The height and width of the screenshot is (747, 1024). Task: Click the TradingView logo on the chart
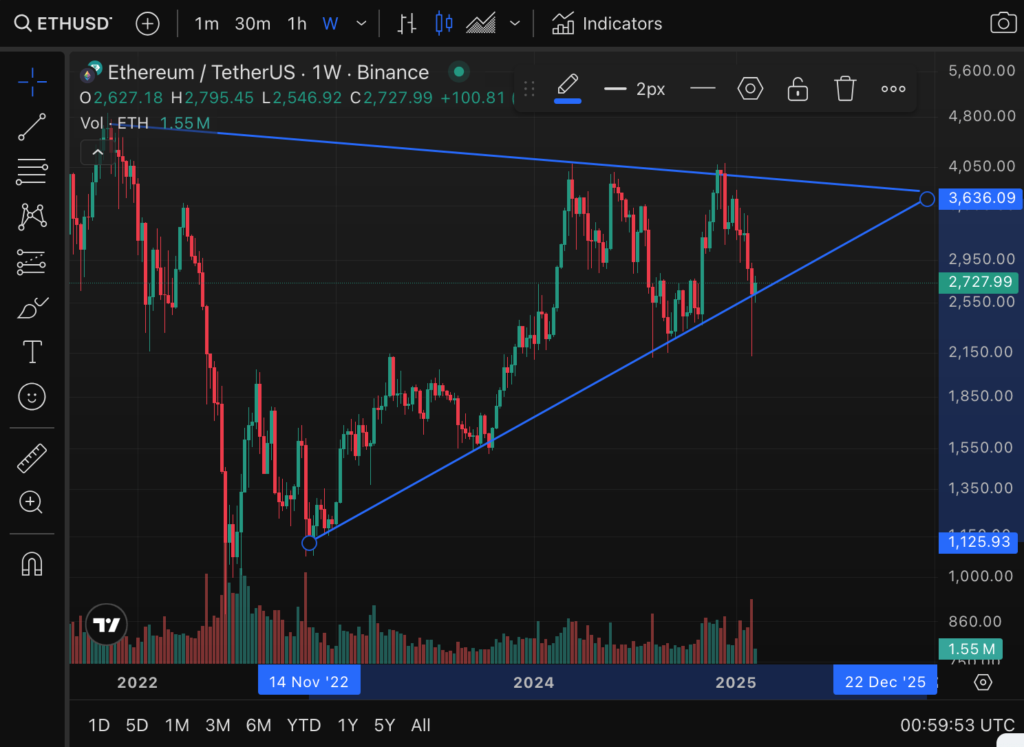click(x=106, y=625)
